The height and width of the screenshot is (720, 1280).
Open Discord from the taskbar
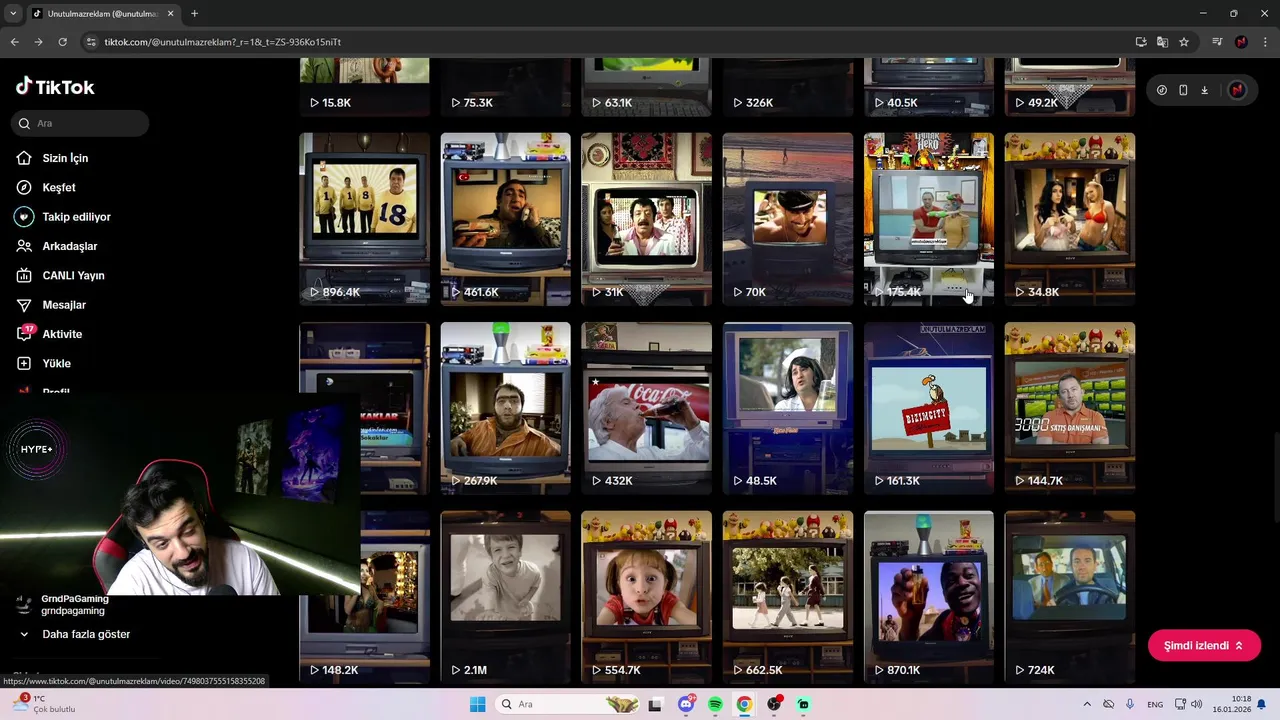point(686,704)
